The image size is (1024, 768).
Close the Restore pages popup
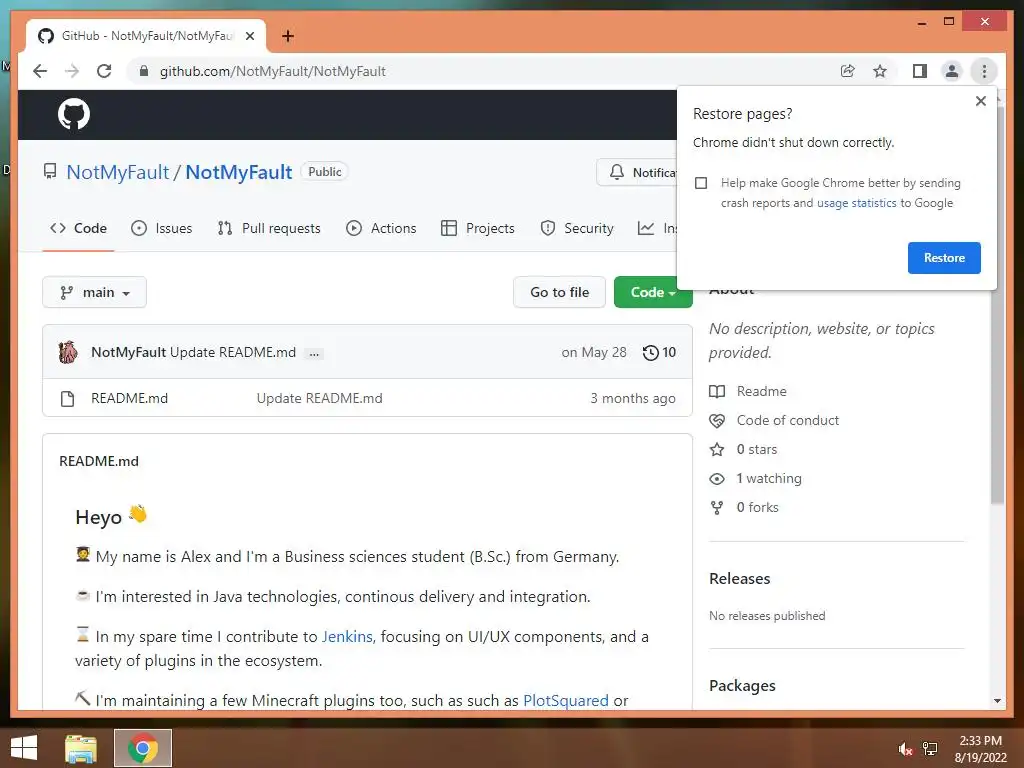[x=980, y=101]
